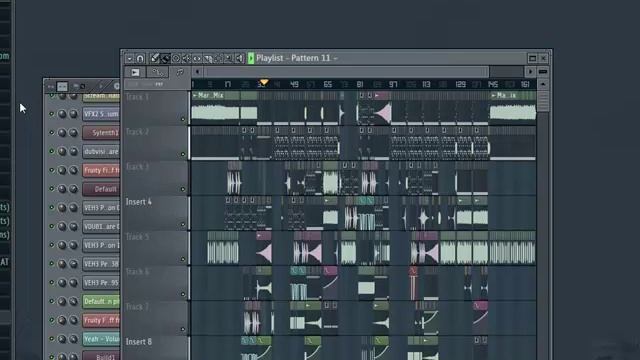Viewport: 640px width, 360px height.
Task: Click bar 145 on the Playlist ruler
Action: tap(493, 84)
